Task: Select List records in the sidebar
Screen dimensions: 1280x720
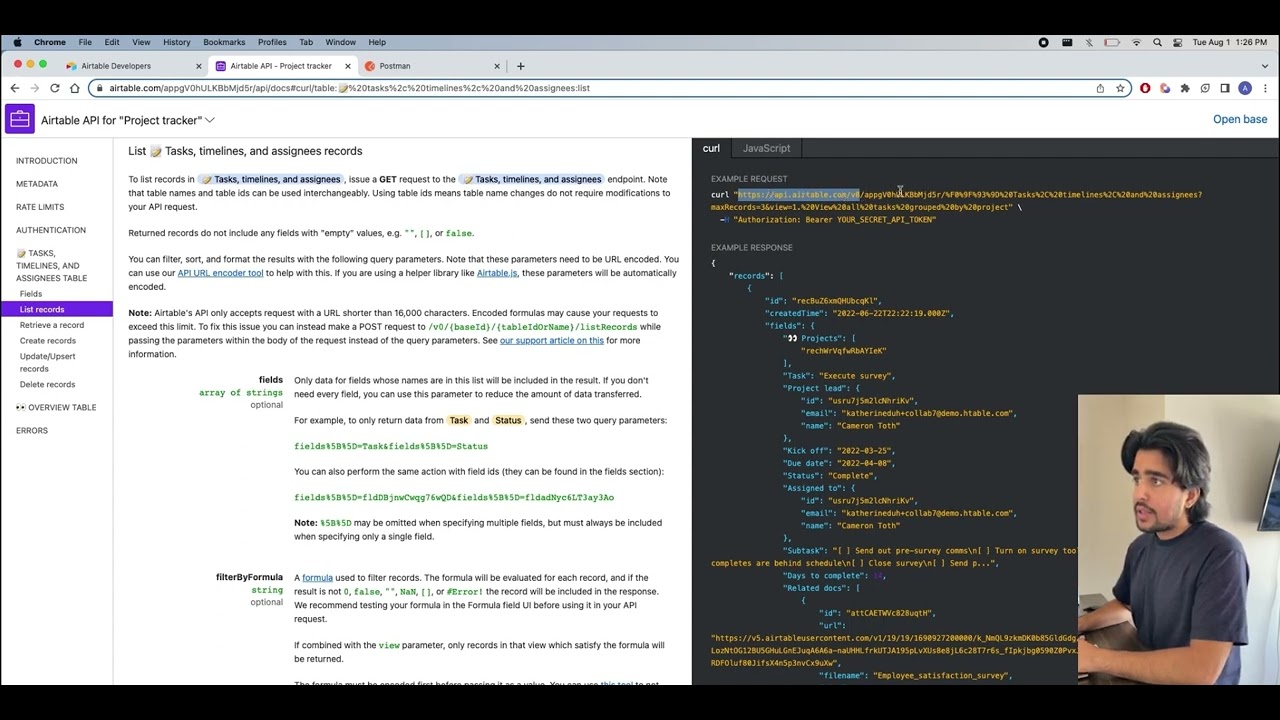Action: coord(56,309)
